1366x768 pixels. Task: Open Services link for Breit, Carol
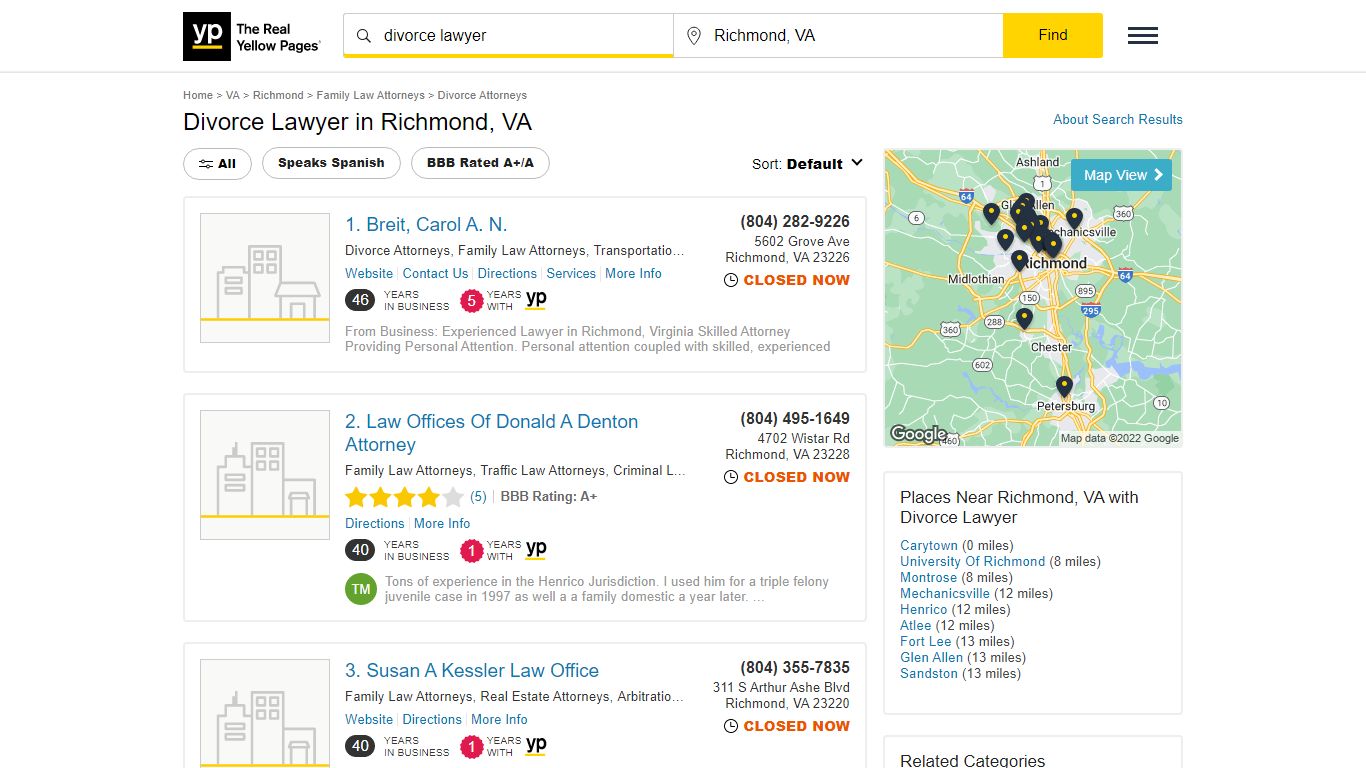(571, 273)
